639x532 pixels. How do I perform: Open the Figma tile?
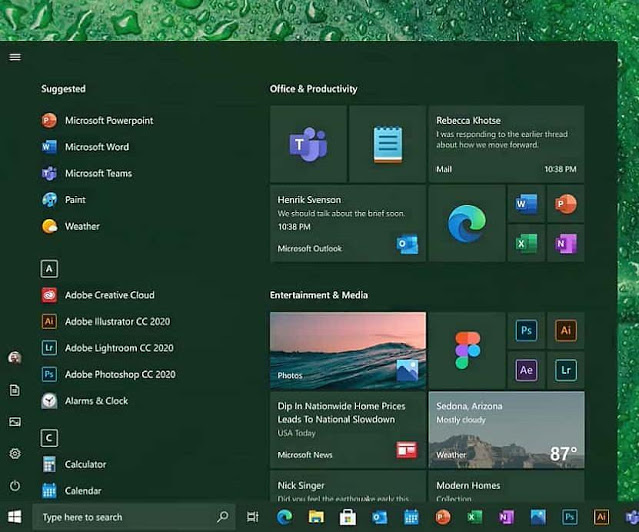pyautogui.click(x=467, y=351)
